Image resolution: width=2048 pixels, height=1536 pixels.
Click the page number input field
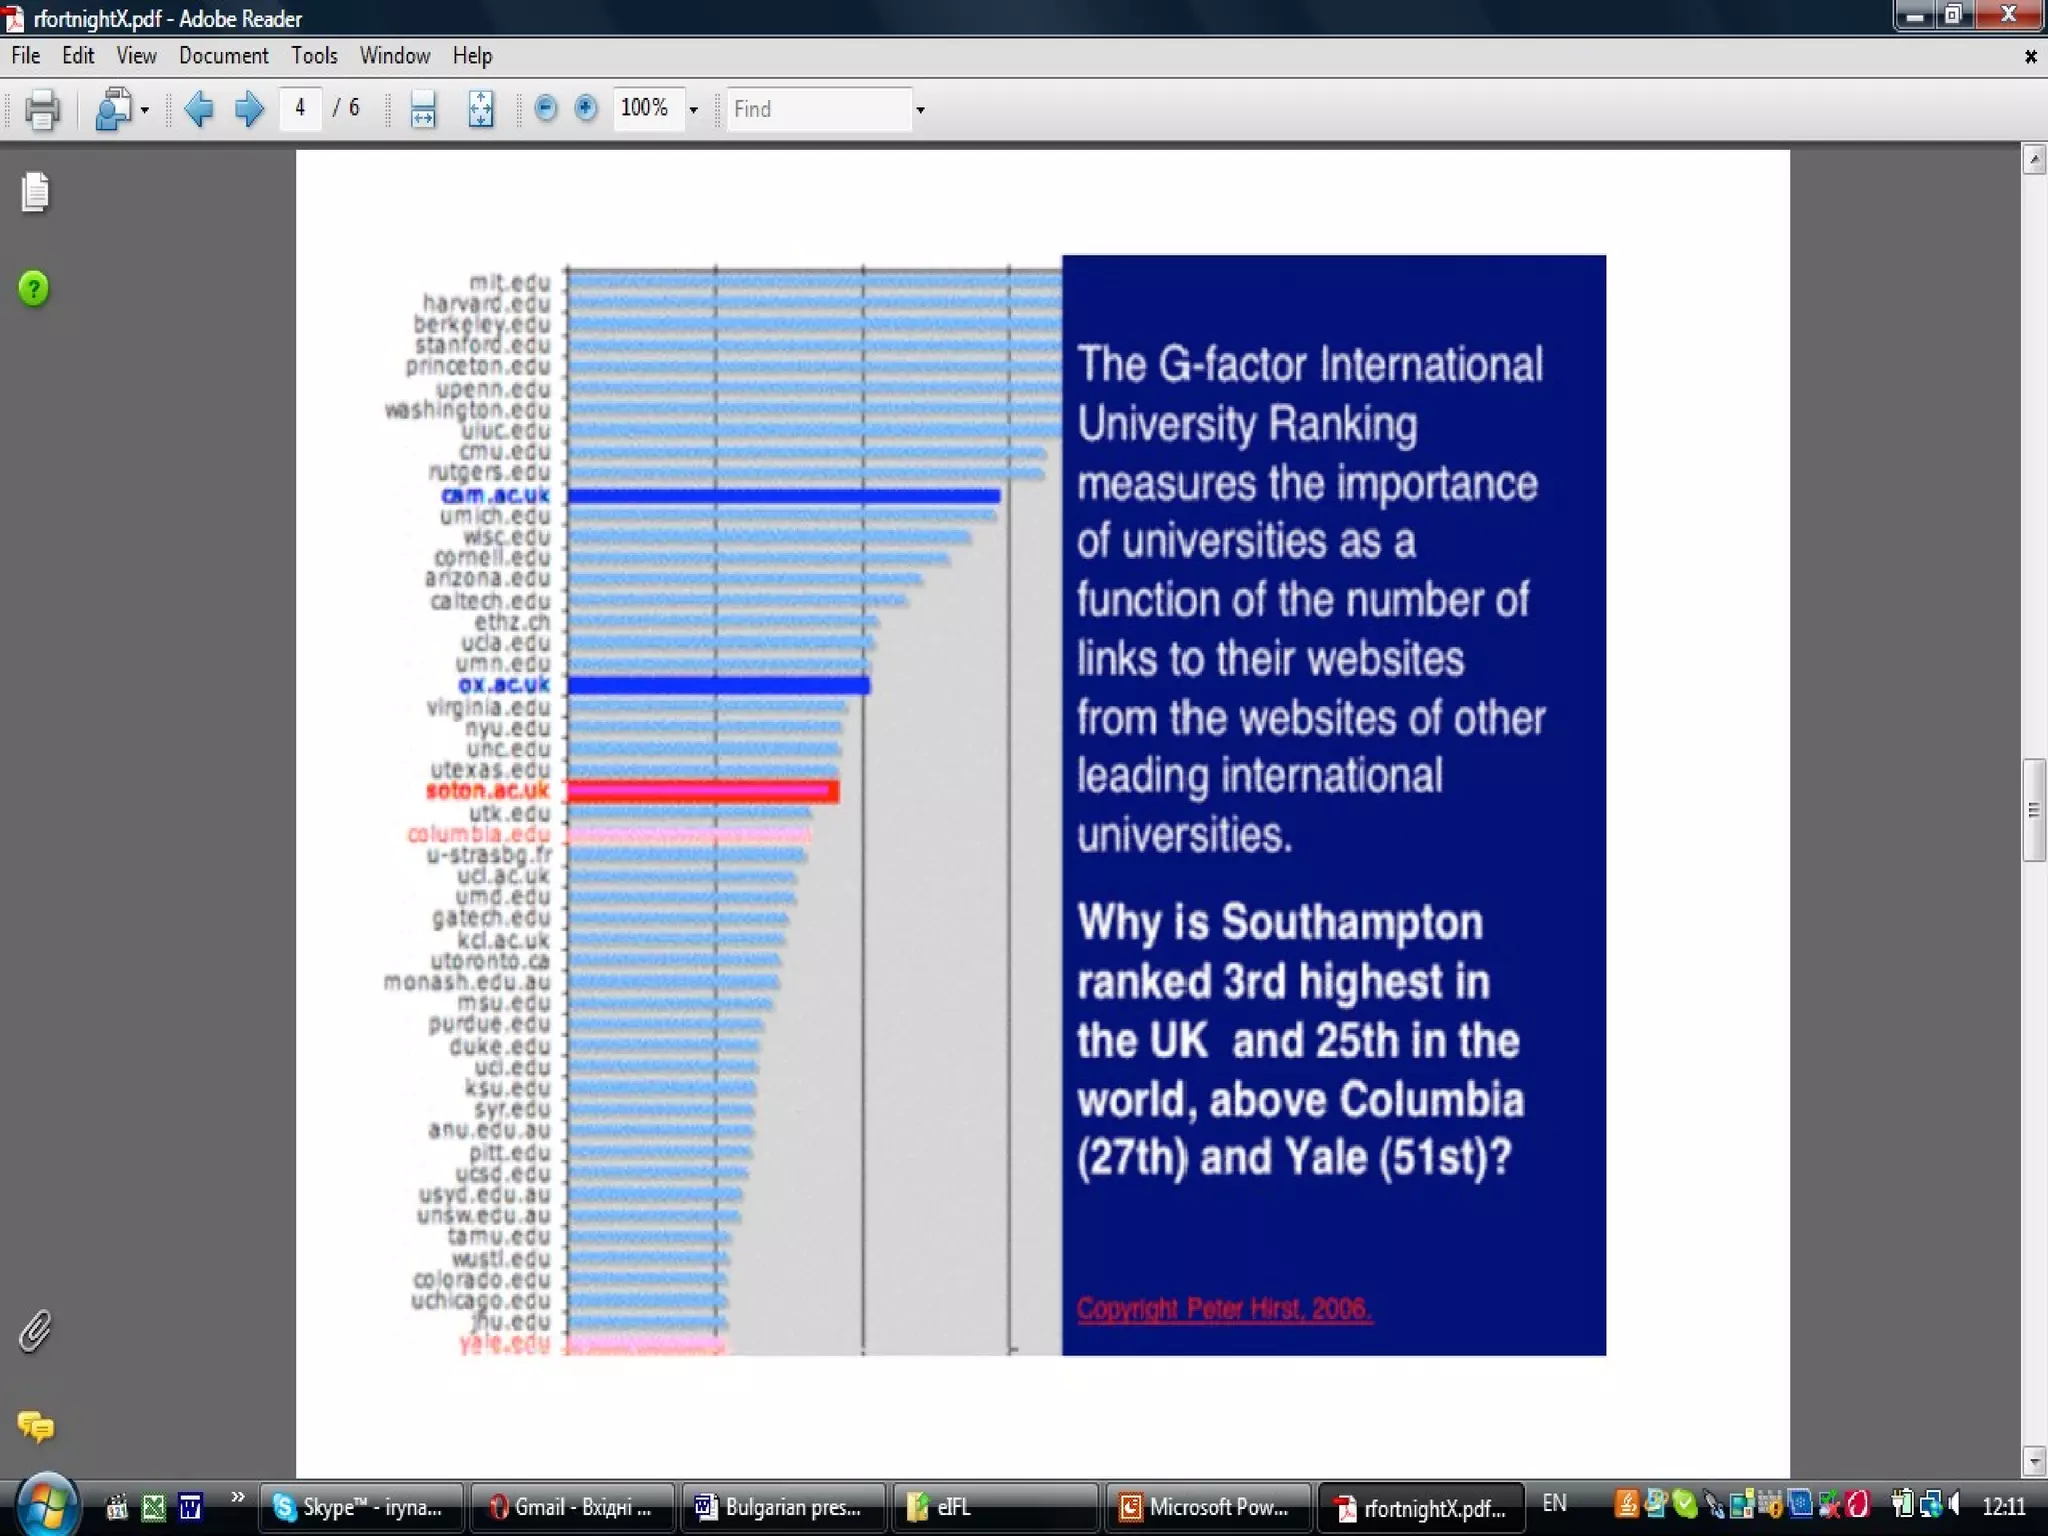coord(300,108)
